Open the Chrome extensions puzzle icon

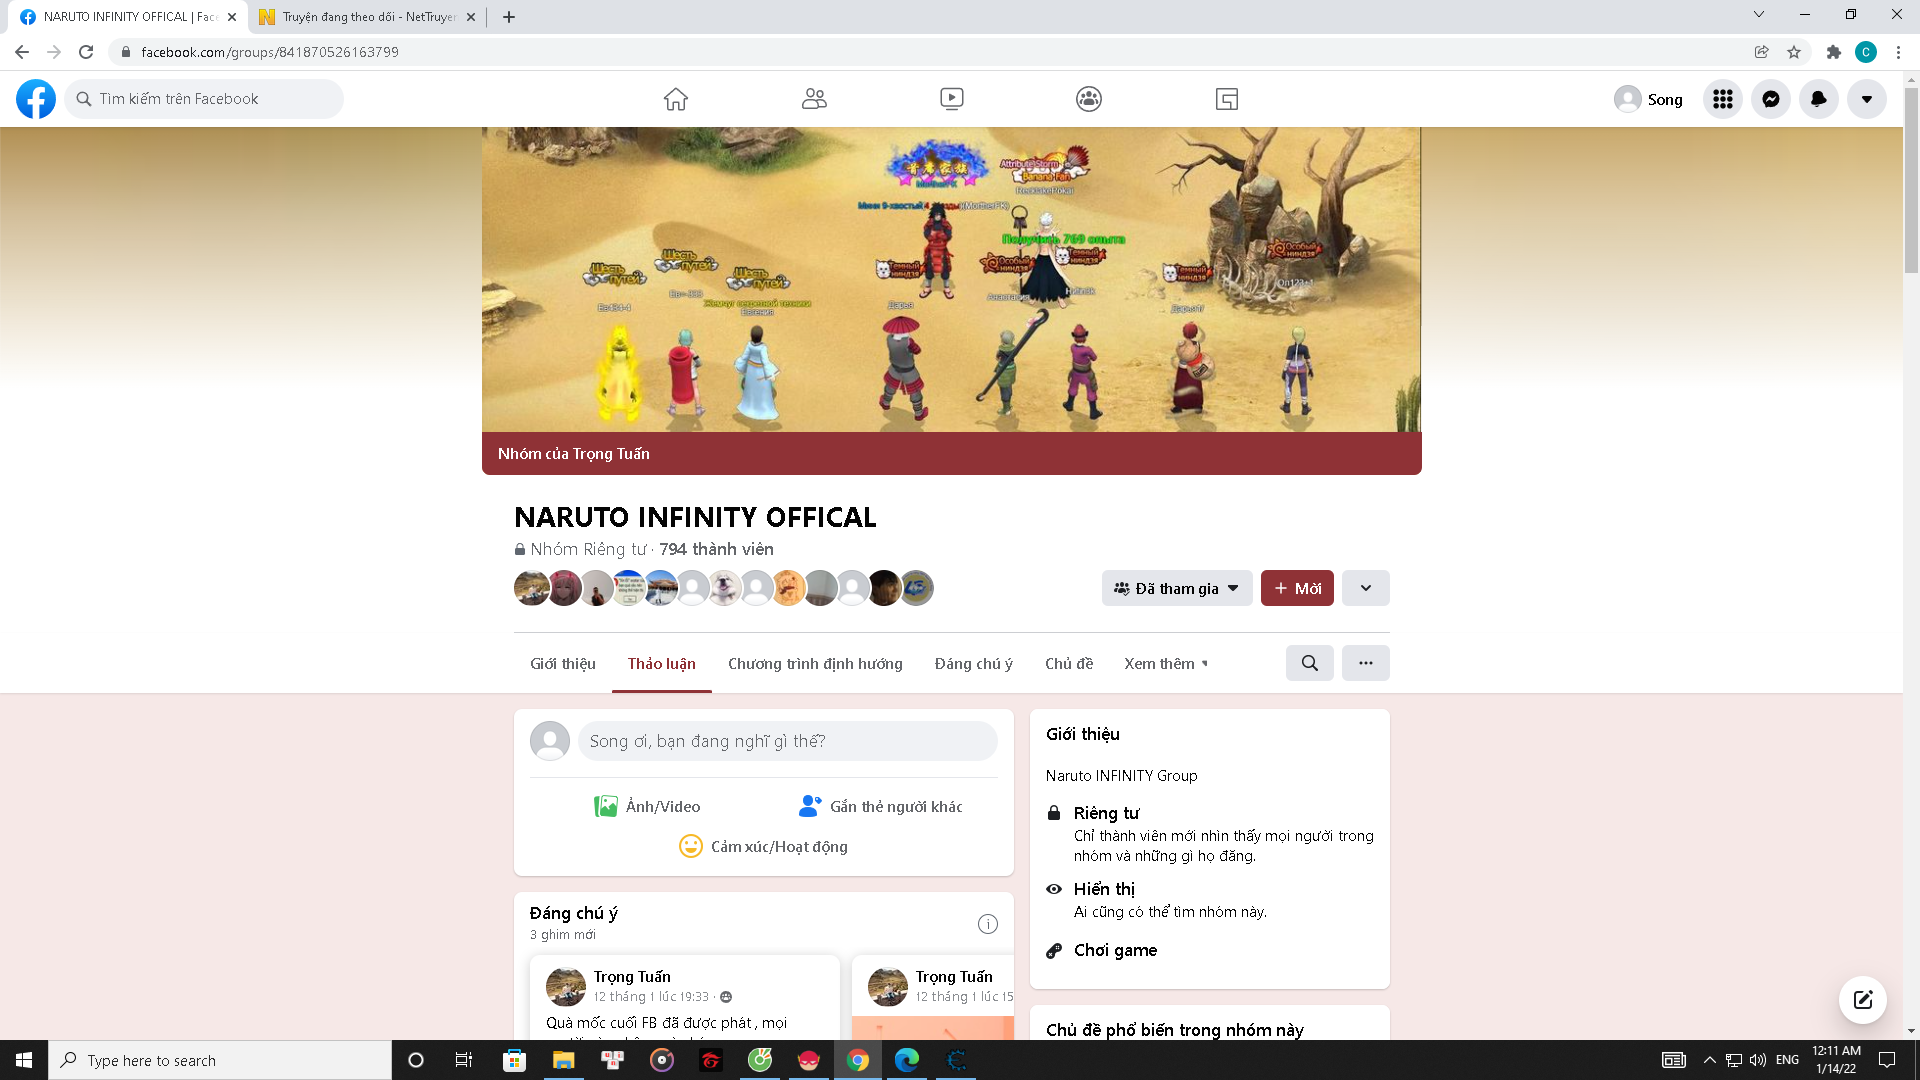tap(1834, 52)
